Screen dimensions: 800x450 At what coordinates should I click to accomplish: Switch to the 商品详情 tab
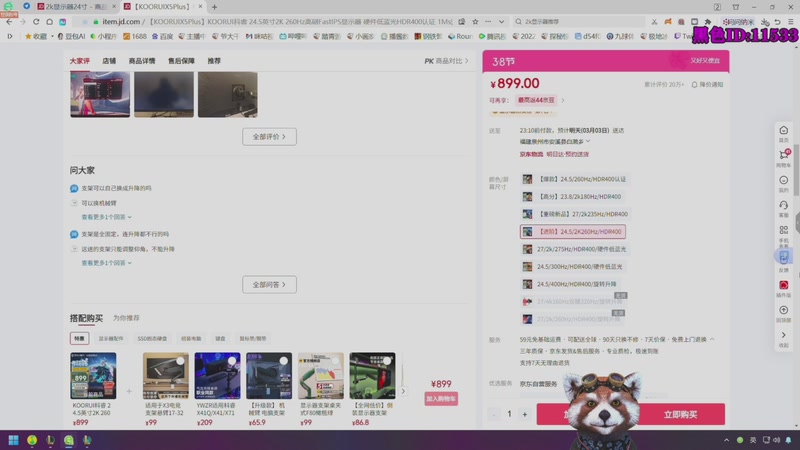pyautogui.click(x=142, y=61)
